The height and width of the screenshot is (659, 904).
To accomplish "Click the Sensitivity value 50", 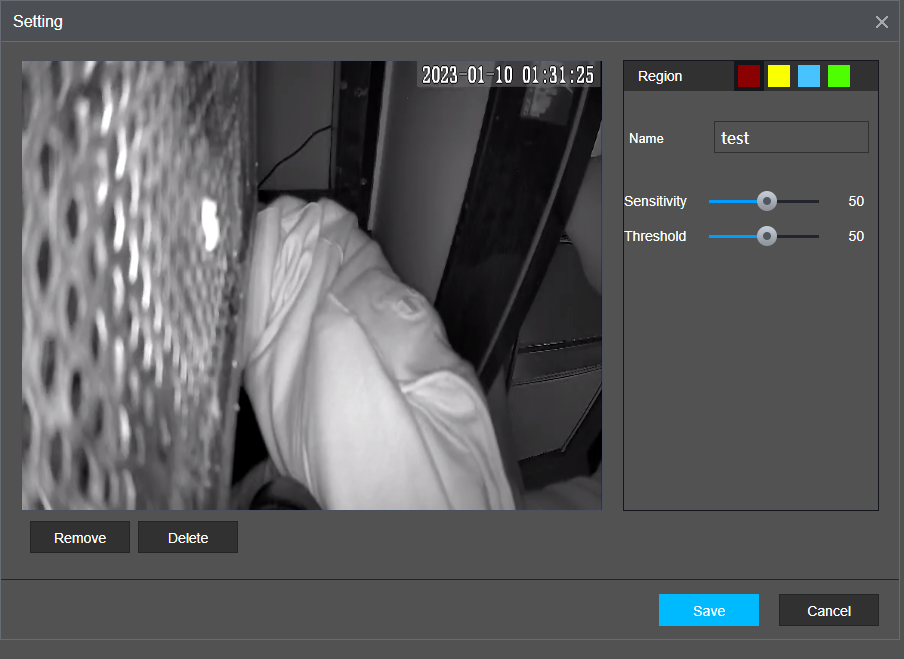I will (x=856, y=201).
